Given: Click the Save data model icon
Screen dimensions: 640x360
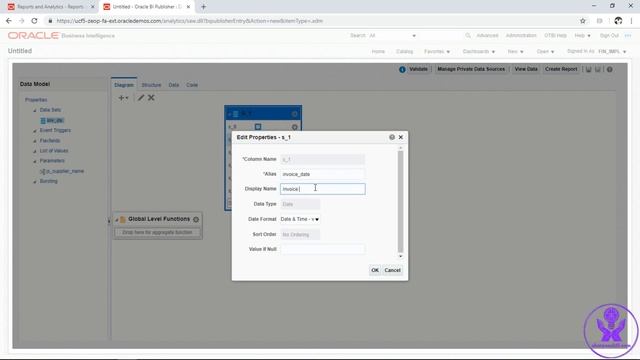Looking at the screenshot, I should (x=589, y=69).
